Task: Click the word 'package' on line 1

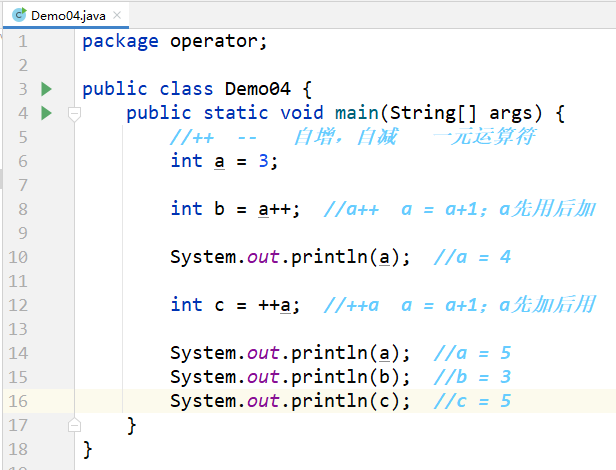Action: (120, 42)
